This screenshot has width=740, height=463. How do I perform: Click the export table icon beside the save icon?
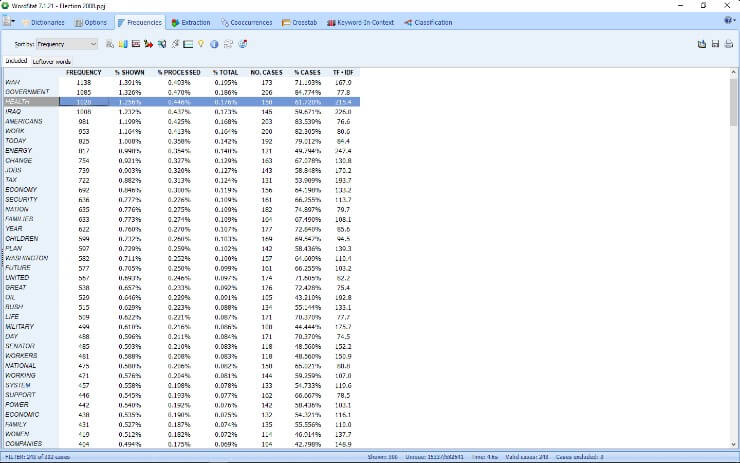click(701, 44)
